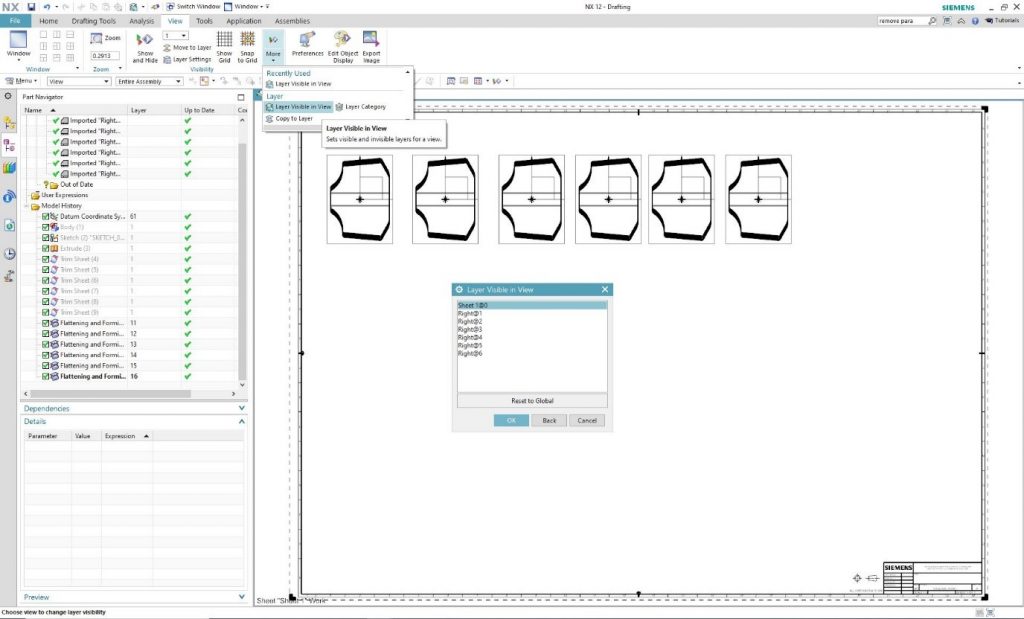Switch to the Drafting Tools tab

tap(92, 20)
